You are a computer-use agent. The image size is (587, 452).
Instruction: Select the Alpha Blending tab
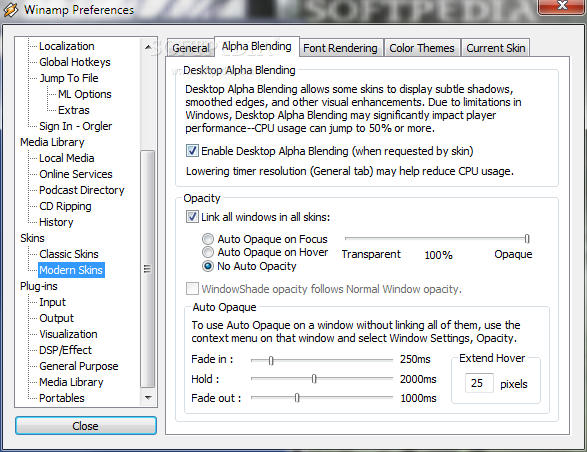coord(256,46)
